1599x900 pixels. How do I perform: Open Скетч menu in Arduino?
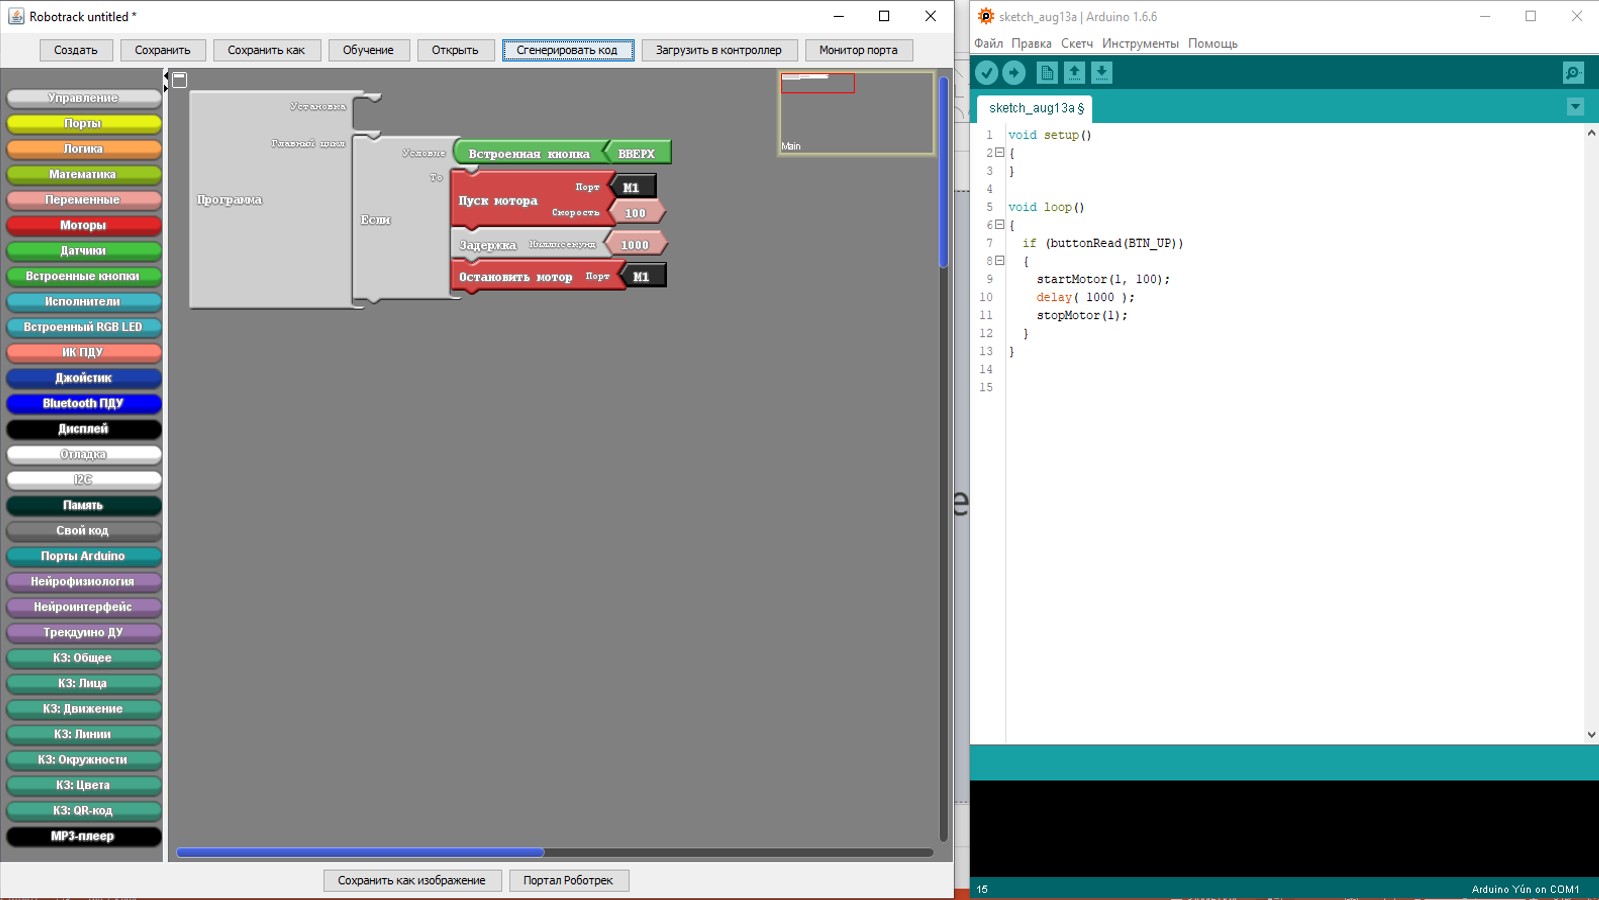pyautogui.click(x=1077, y=43)
